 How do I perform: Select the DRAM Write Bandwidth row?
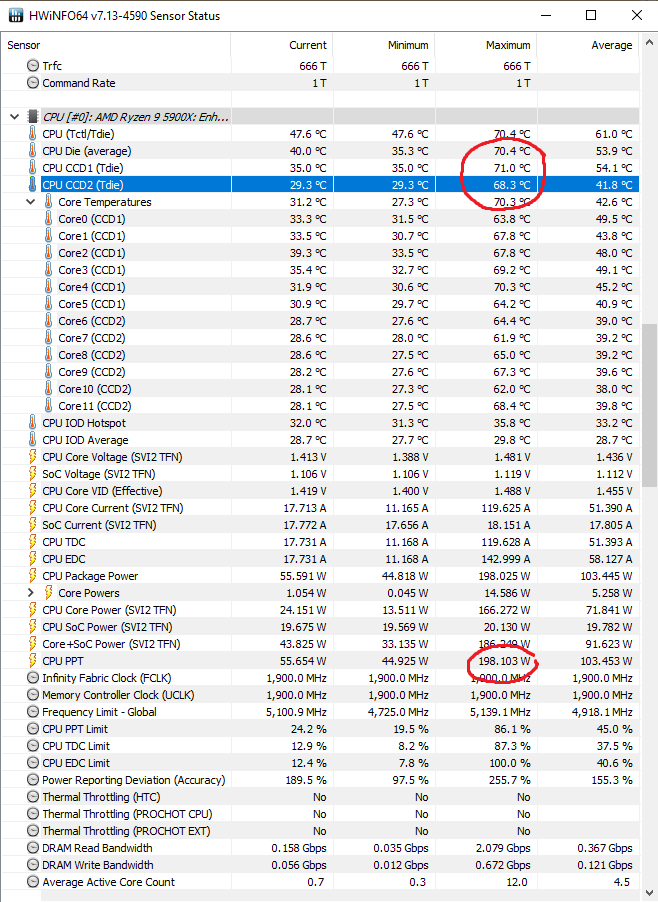320,865
